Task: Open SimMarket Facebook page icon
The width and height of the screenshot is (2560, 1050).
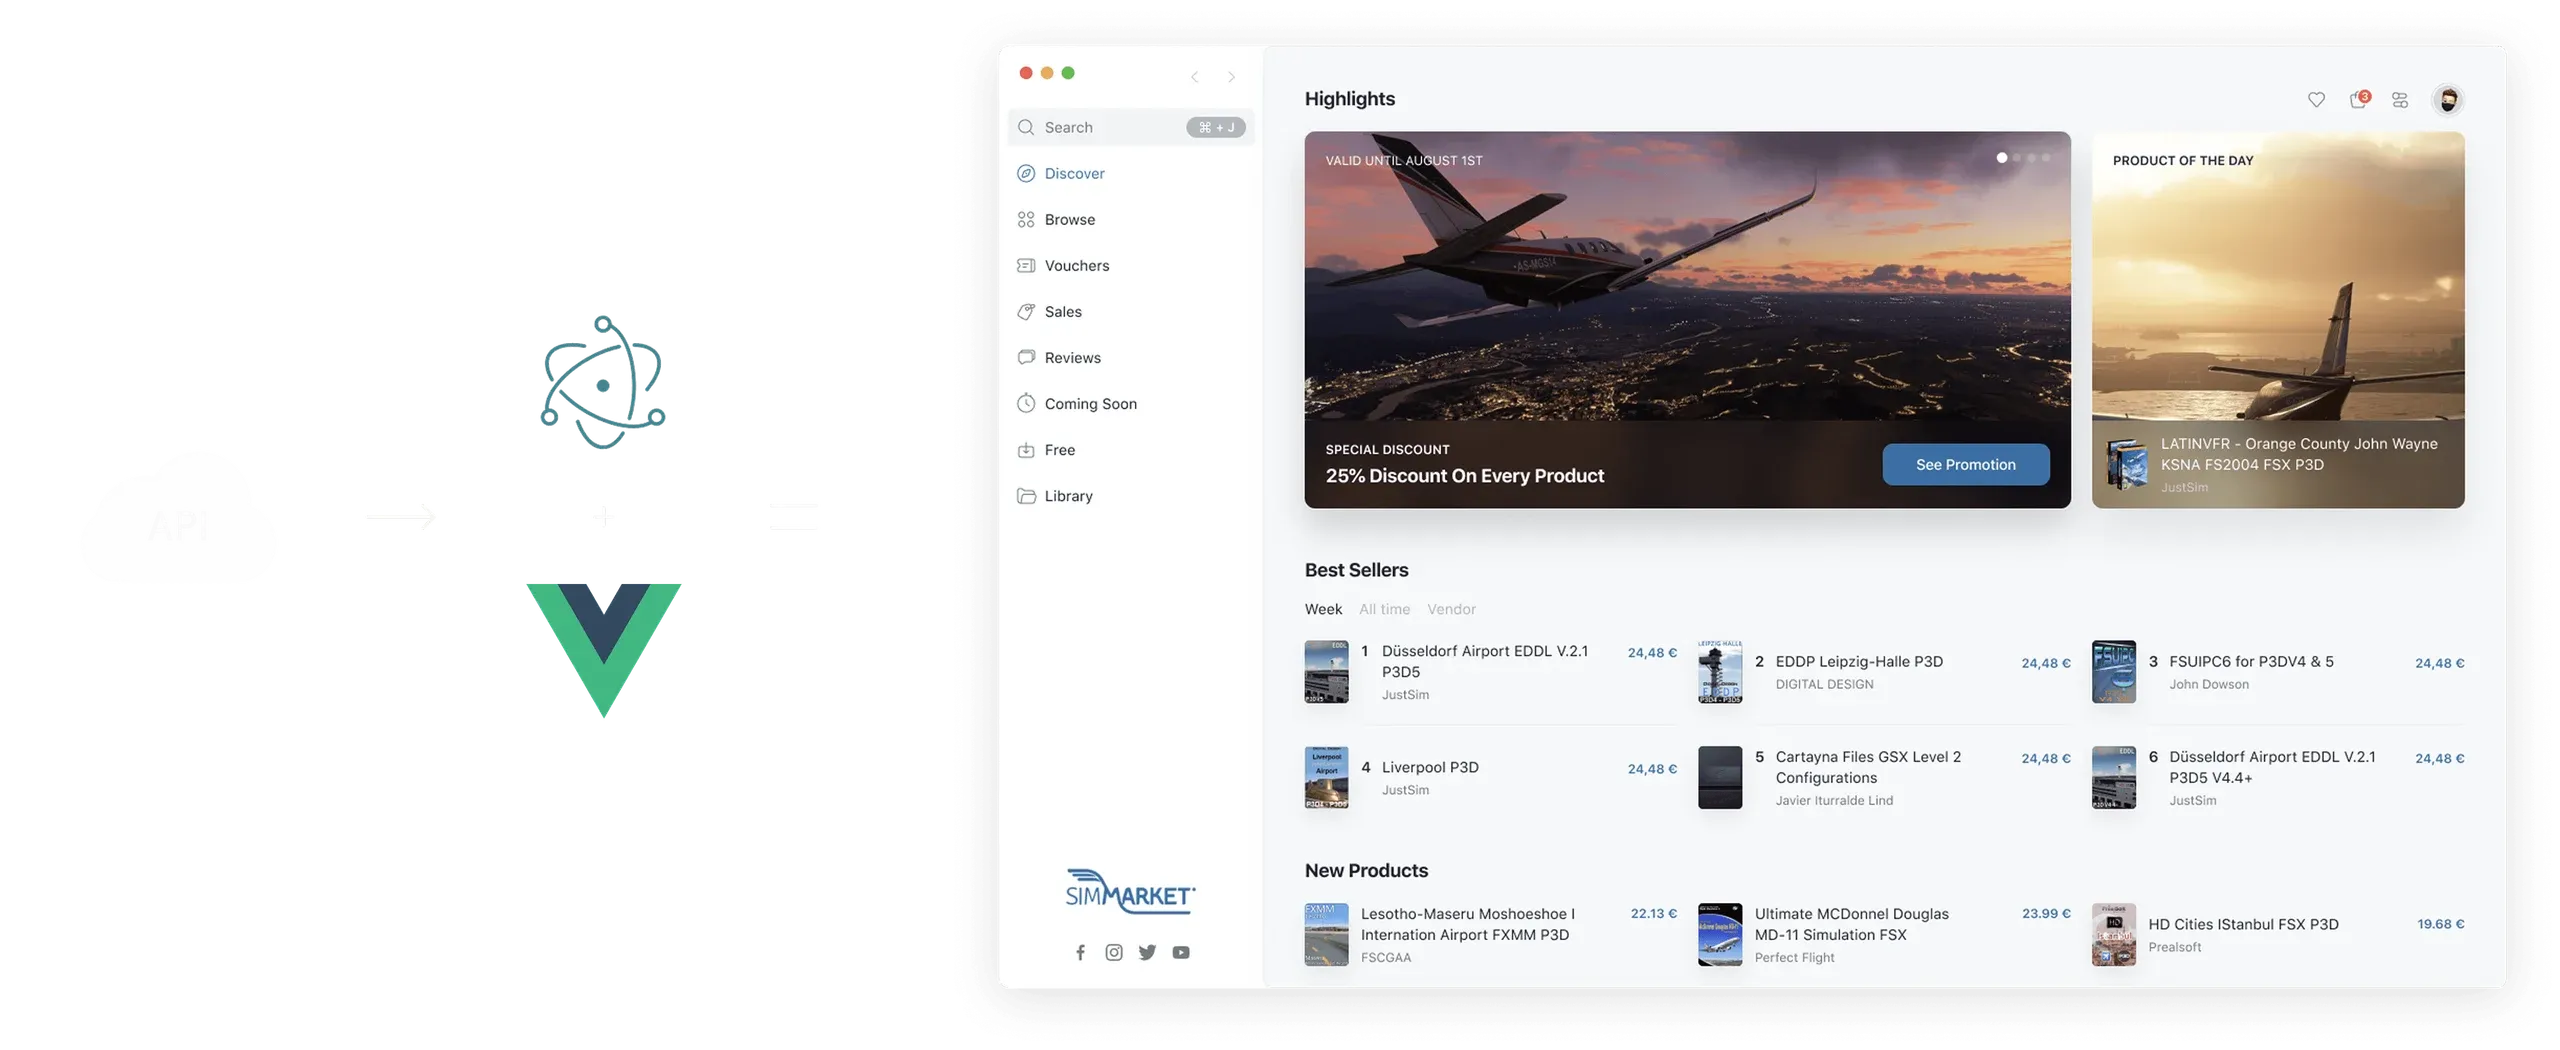Action: (1080, 952)
